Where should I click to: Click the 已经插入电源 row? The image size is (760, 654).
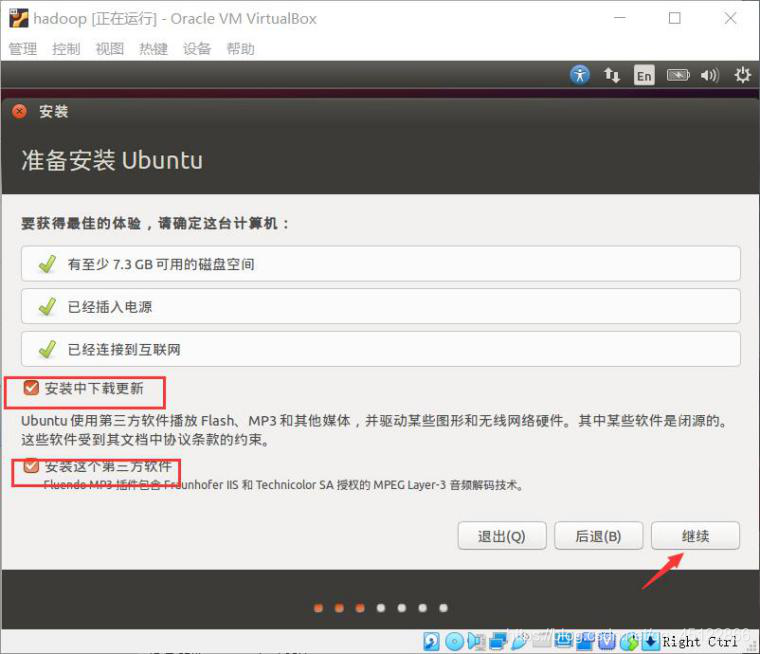[380, 306]
